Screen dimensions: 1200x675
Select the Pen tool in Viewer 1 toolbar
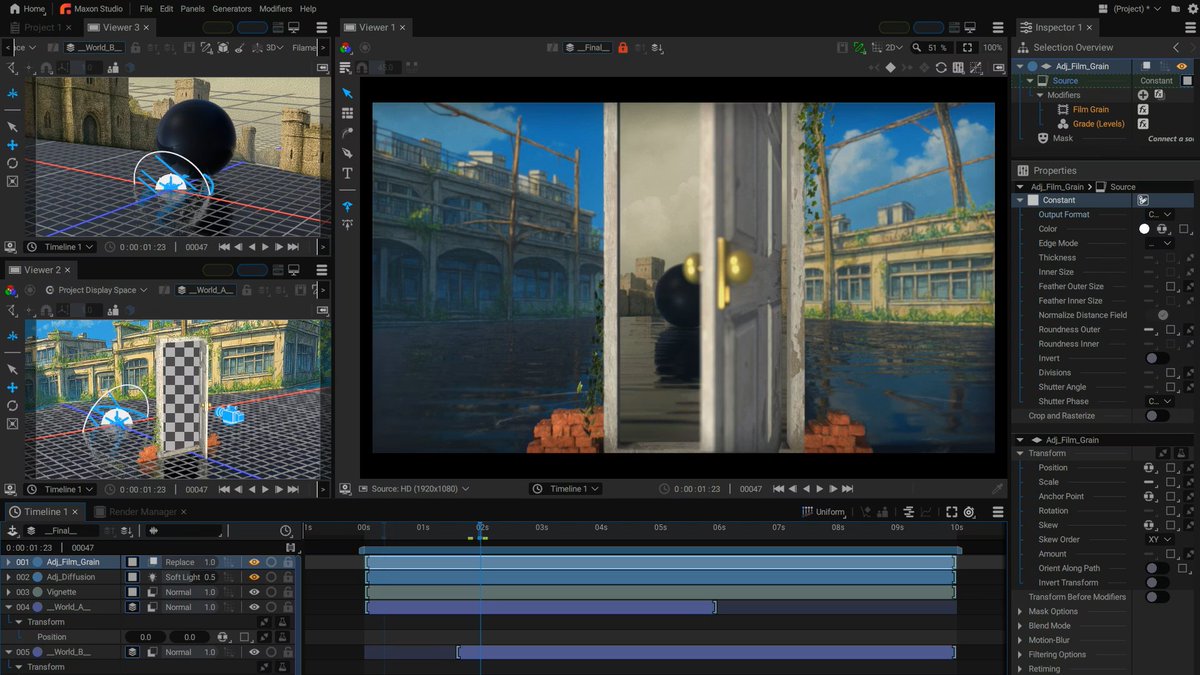point(347,153)
